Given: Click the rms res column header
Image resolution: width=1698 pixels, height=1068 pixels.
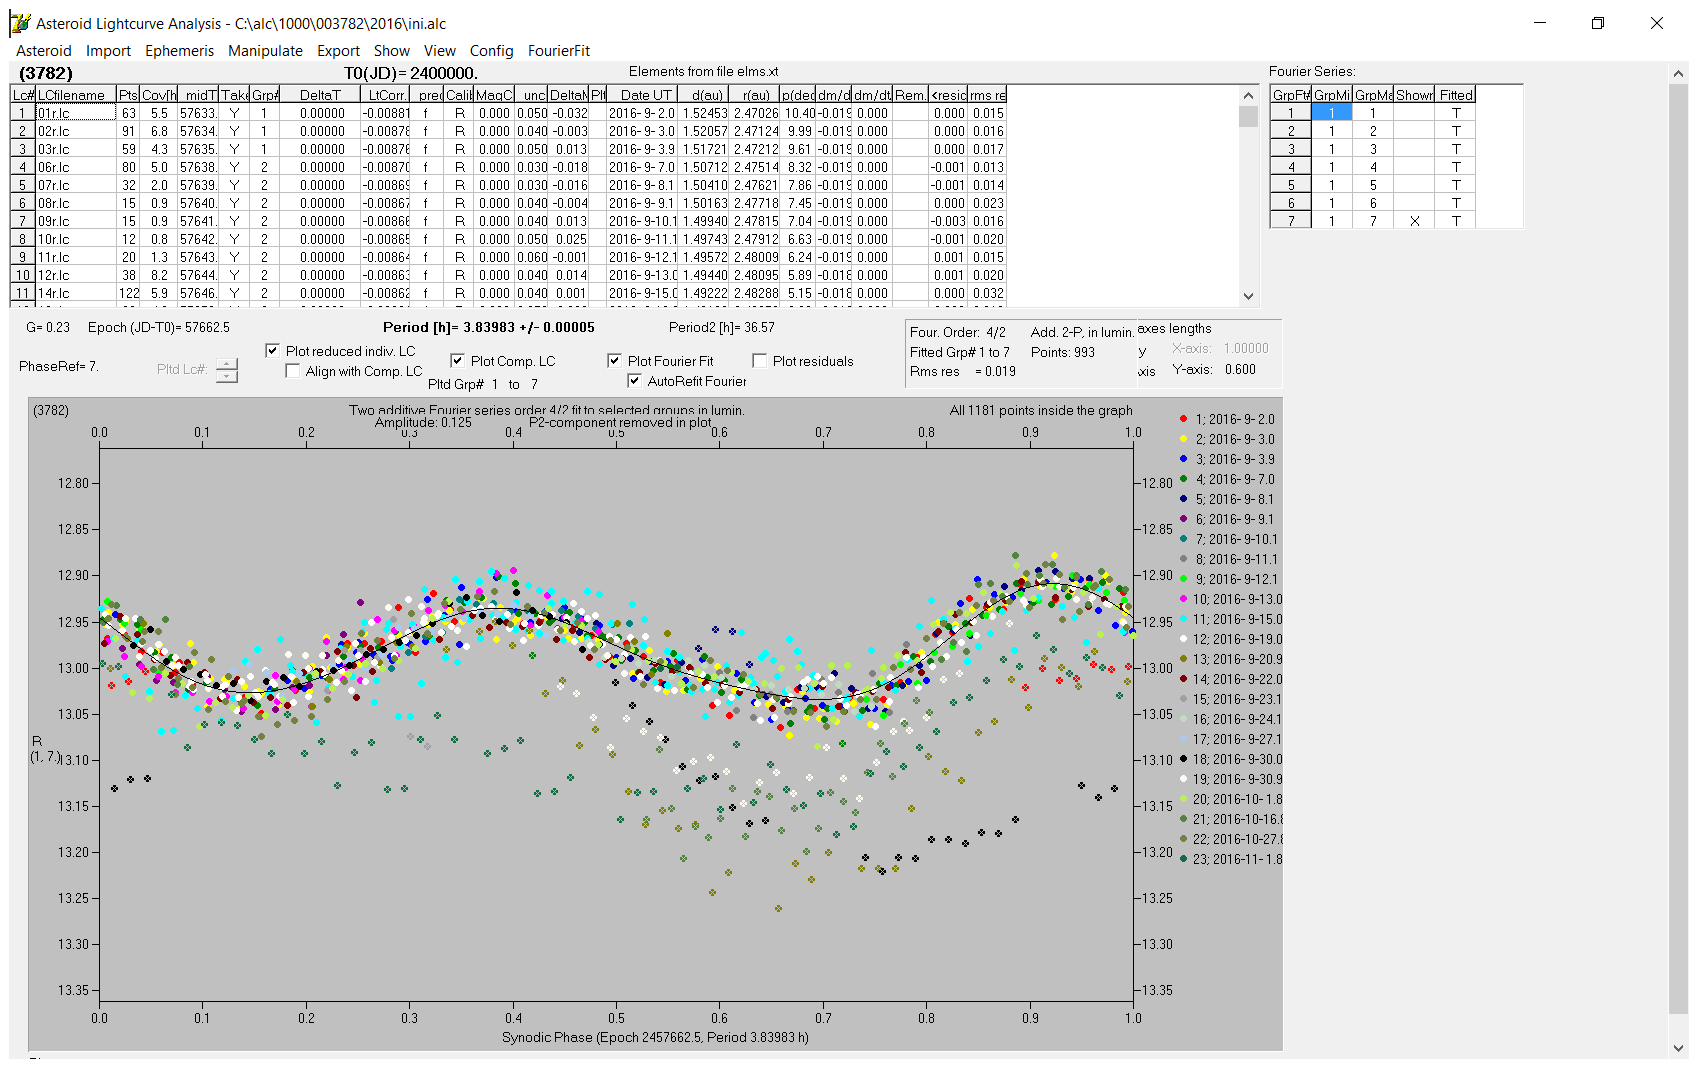Looking at the screenshot, I should 987,95.
